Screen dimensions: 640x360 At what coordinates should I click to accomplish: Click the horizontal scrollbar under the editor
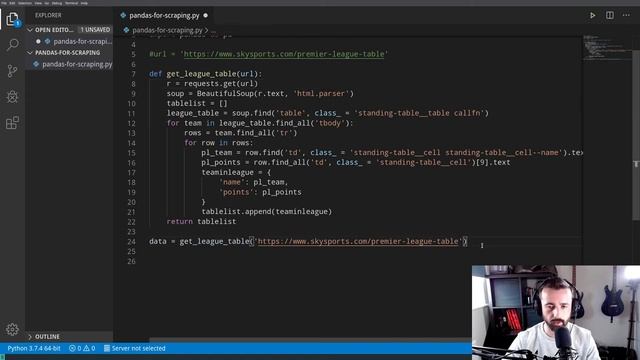(x=310, y=340)
